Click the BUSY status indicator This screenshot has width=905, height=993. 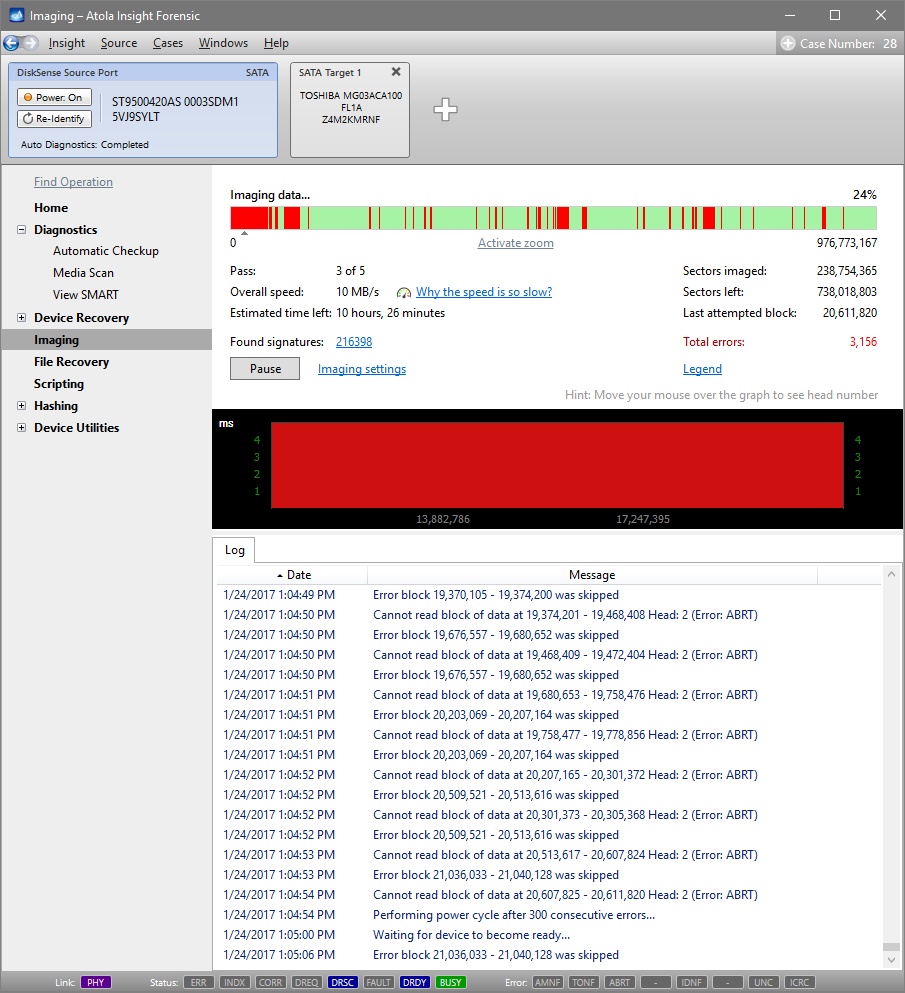point(450,982)
